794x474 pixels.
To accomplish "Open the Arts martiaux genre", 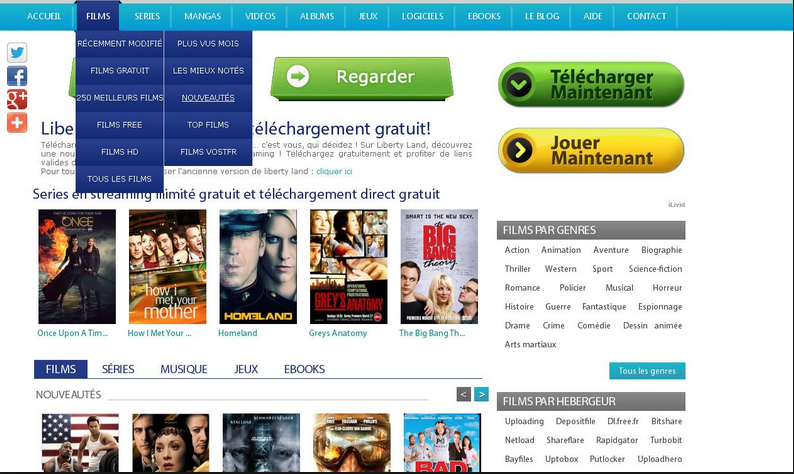I will tap(530, 344).
